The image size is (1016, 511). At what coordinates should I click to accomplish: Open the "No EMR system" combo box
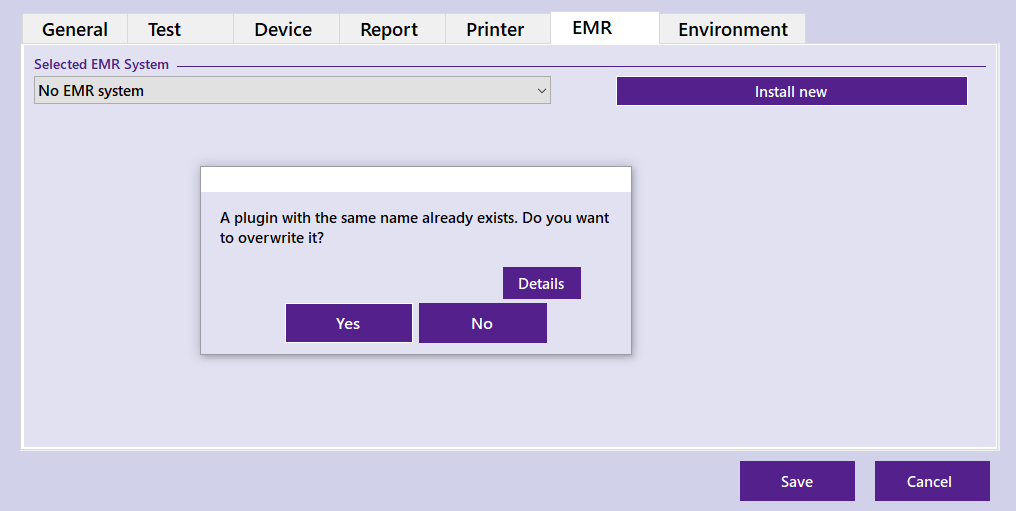point(280,91)
